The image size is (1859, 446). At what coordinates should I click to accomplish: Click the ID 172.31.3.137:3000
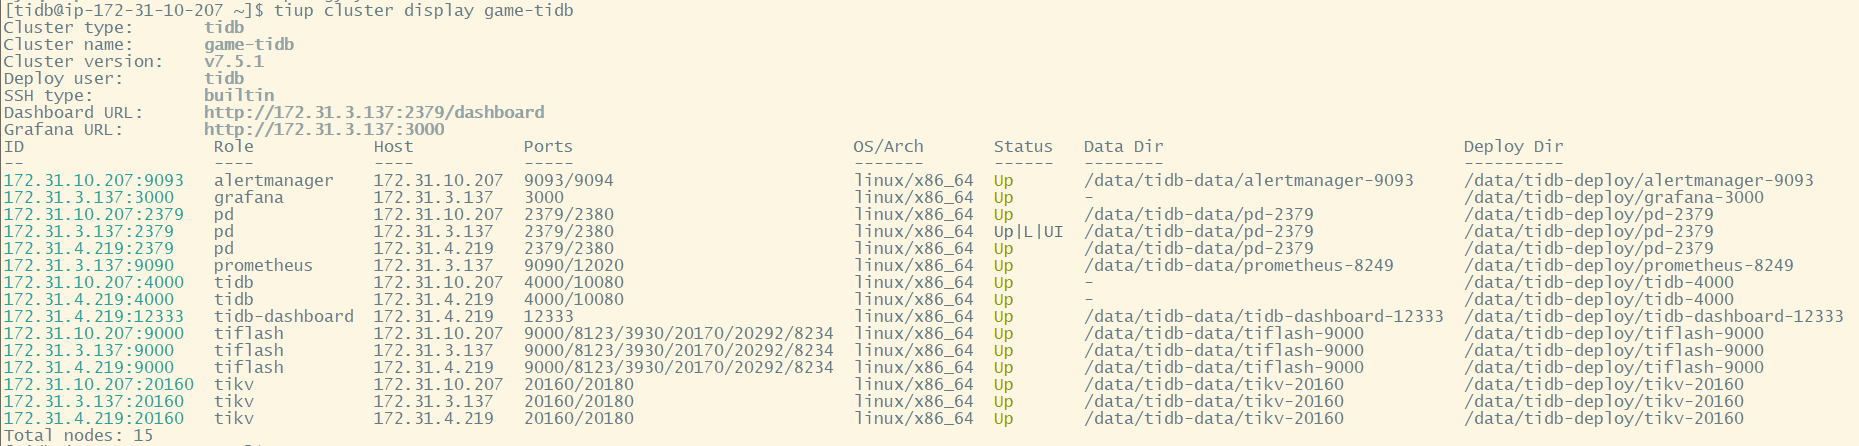tap(89, 197)
